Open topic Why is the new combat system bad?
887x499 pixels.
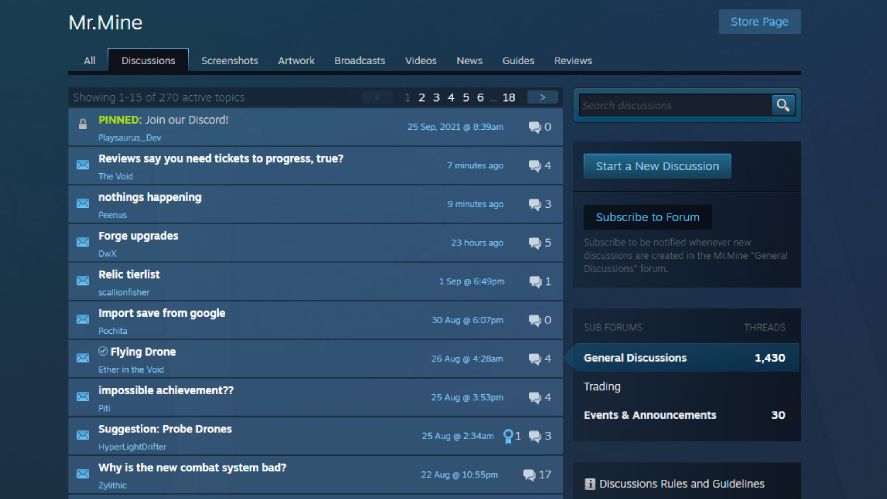pos(192,467)
